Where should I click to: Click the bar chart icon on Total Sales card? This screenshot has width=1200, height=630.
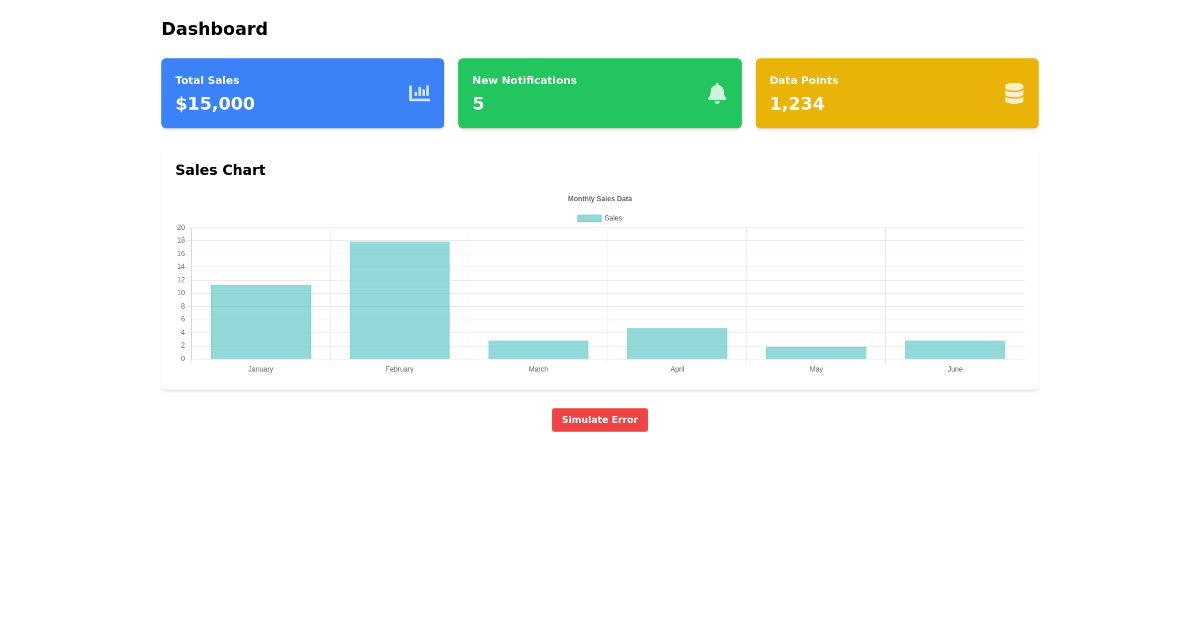(x=420, y=92)
